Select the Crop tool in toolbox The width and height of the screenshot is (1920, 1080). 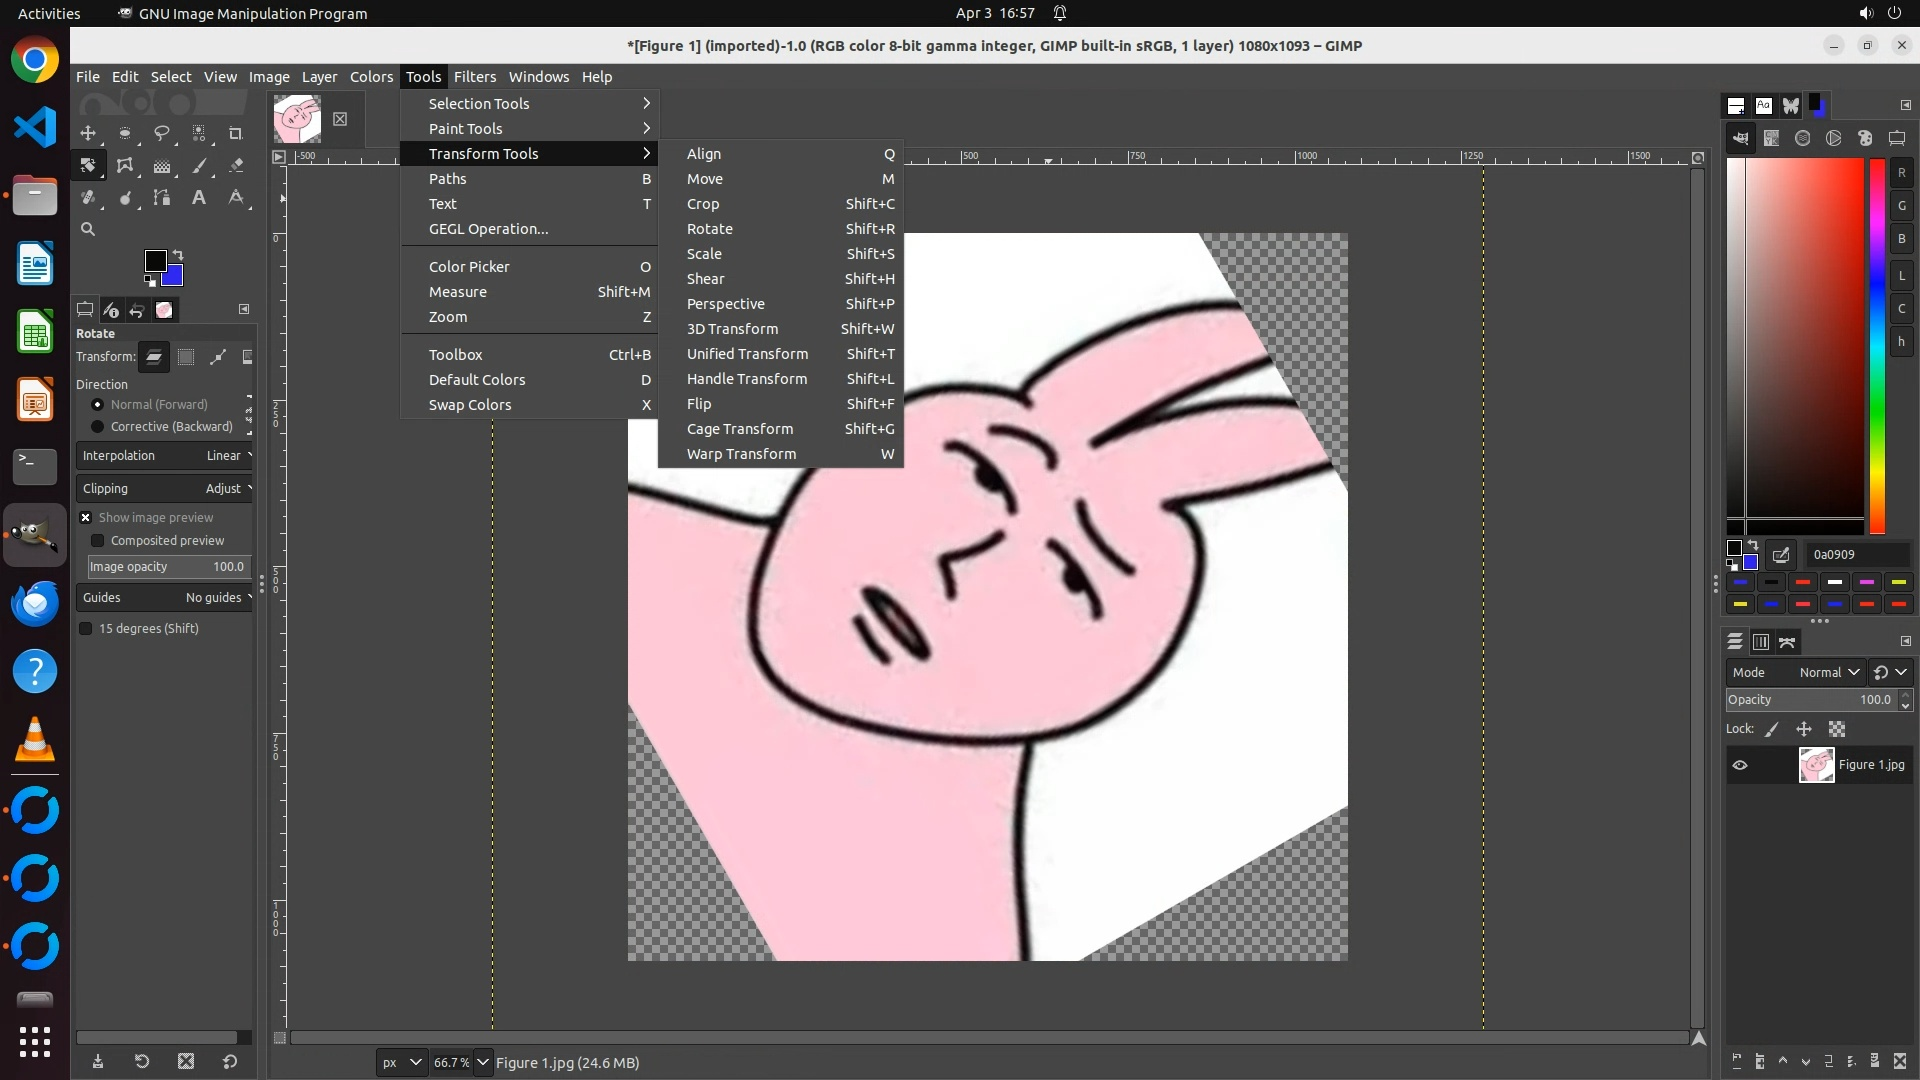(x=236, y=133)
